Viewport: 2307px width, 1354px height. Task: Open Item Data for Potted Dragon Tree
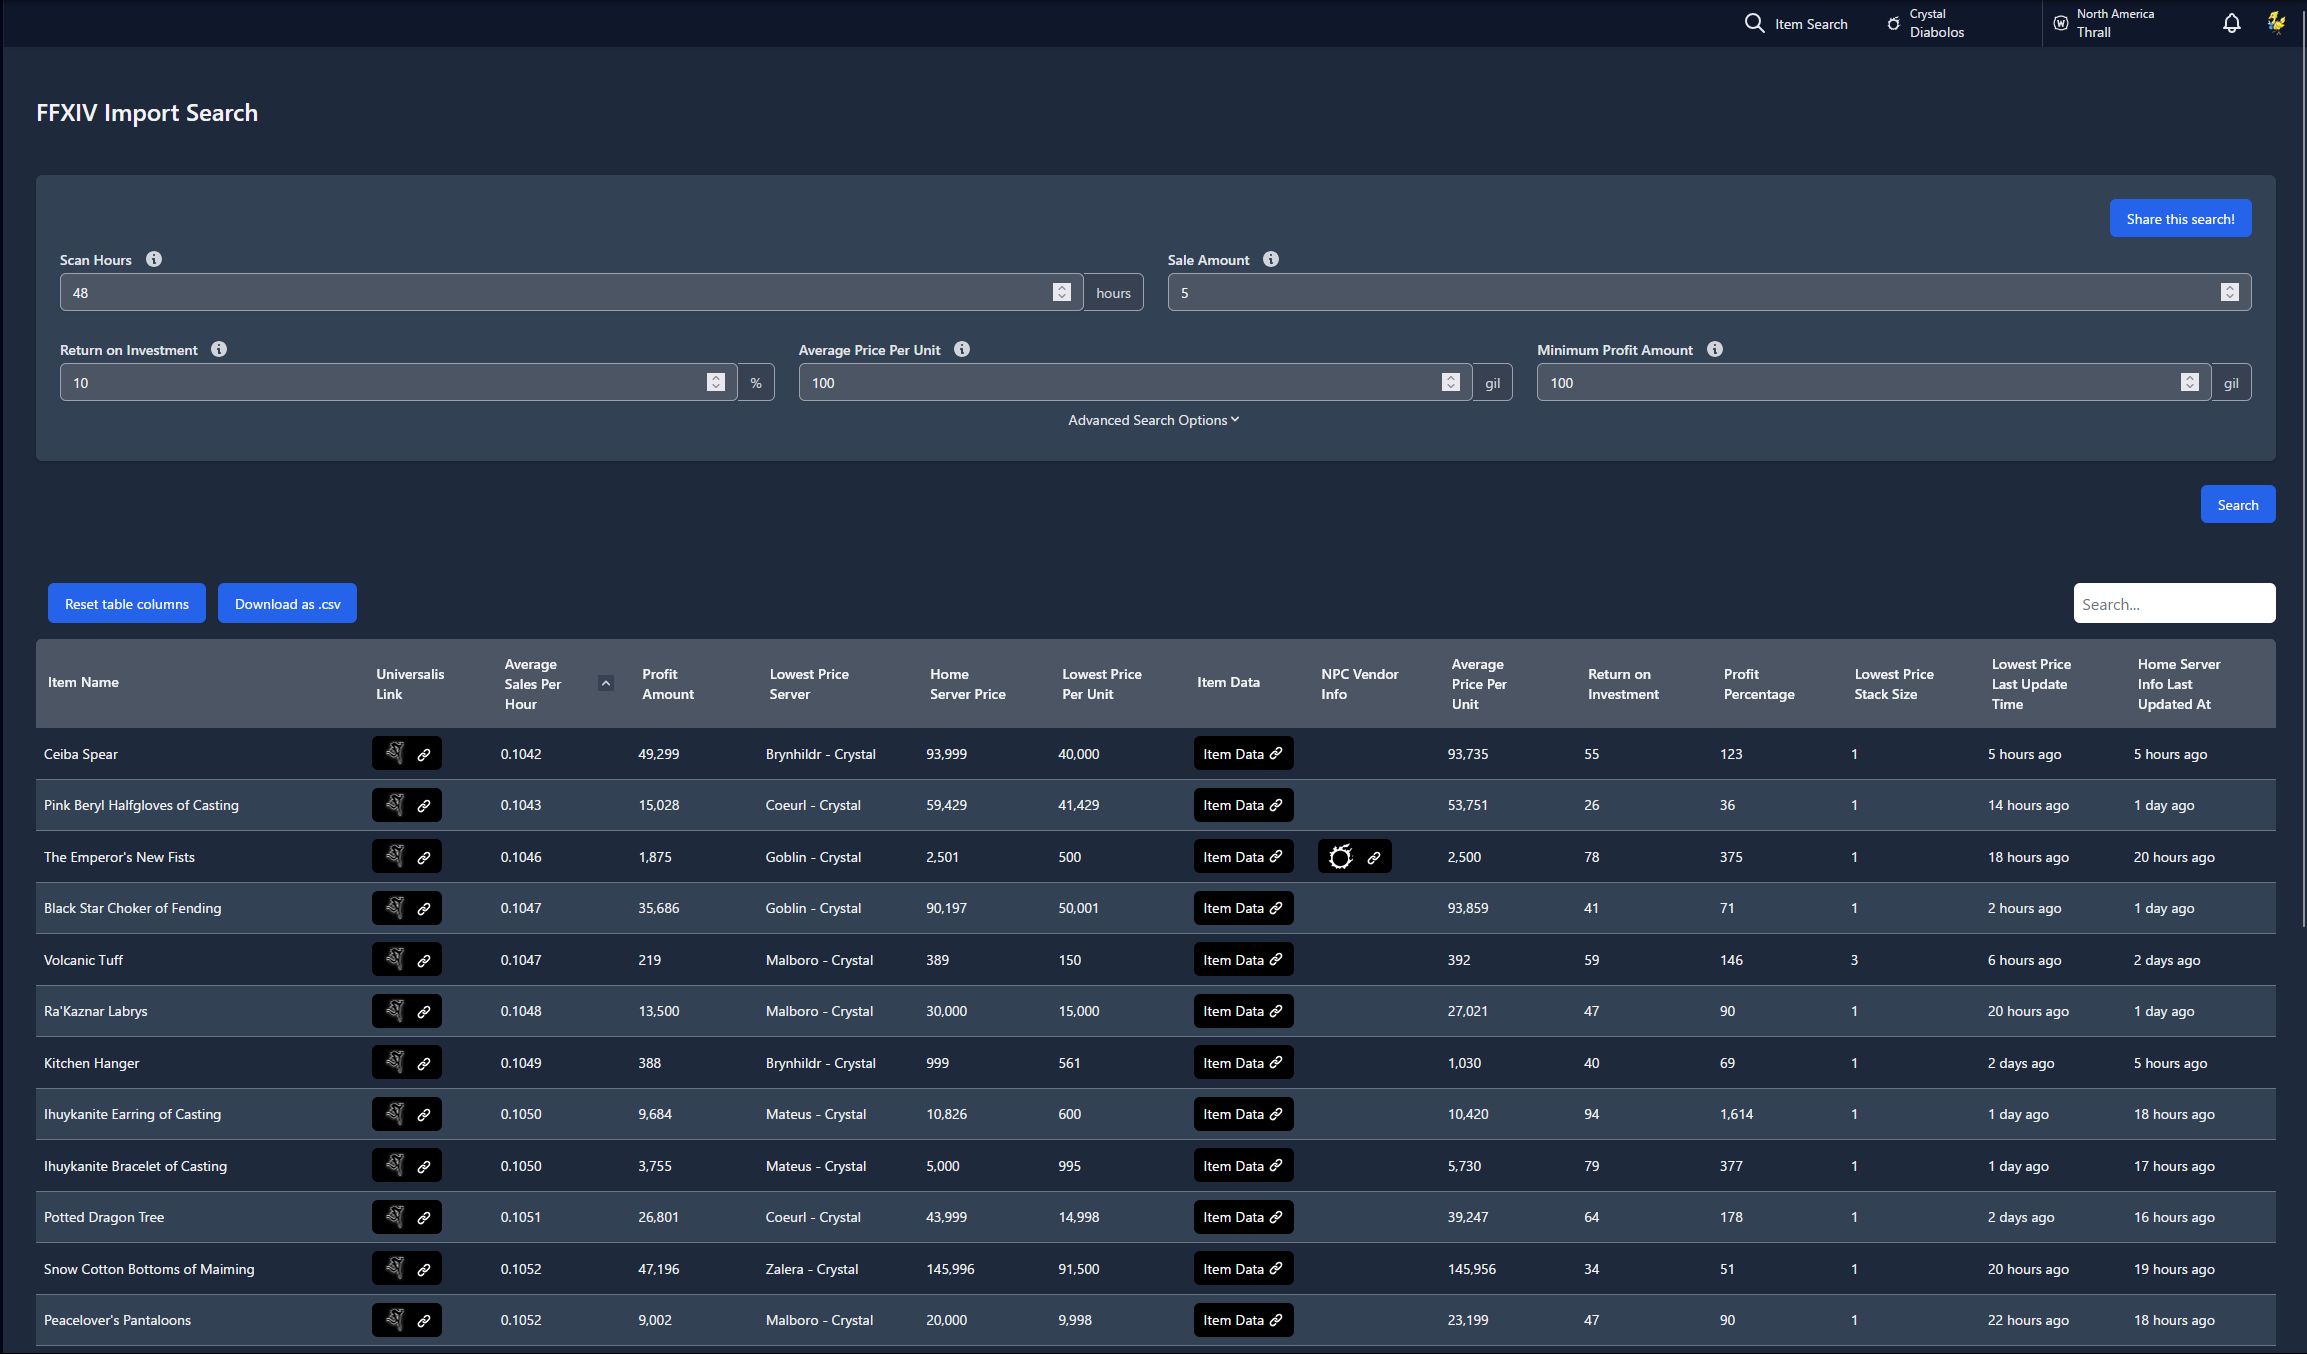coord(1243,1217)
